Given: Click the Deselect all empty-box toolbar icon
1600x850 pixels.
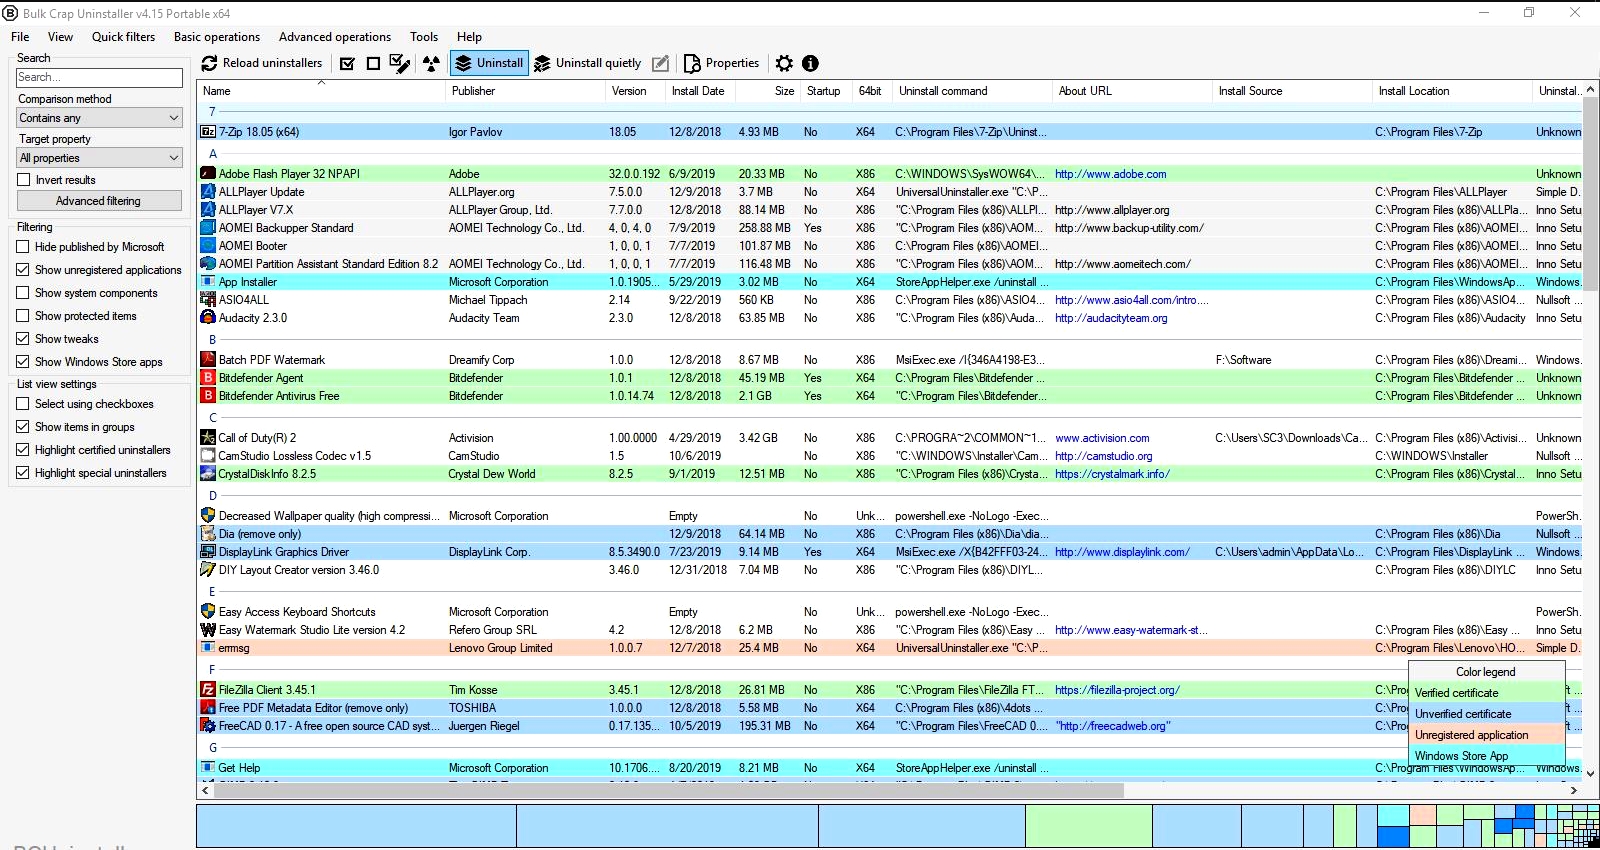Looking at the screenshot, I should 373,63.
